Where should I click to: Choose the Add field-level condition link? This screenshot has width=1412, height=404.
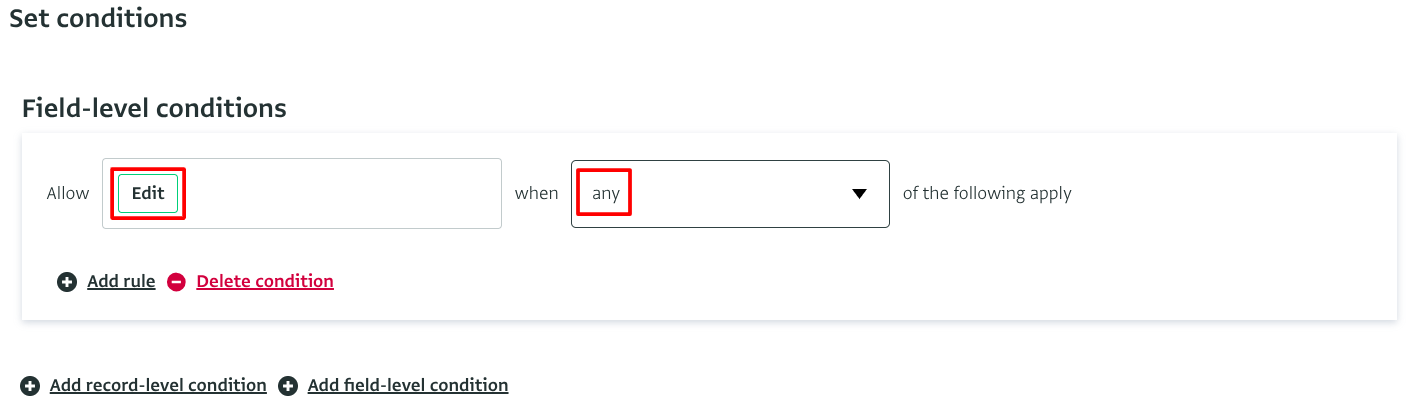pos(408,385)
